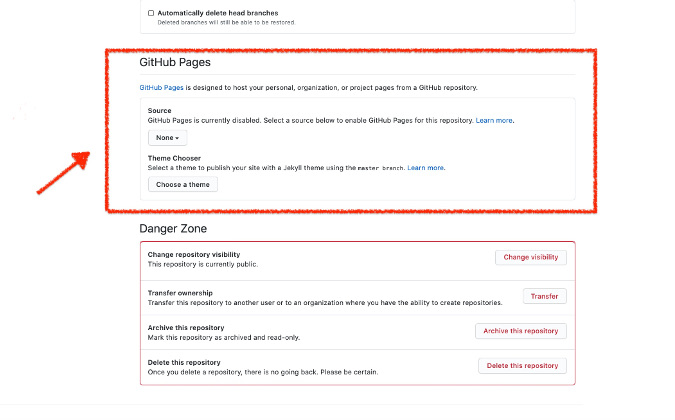Image resolution: width=675 pixels, height=420 pixels.
Task: Click 'This repository is currently public' text
Action: coord(203,265)
